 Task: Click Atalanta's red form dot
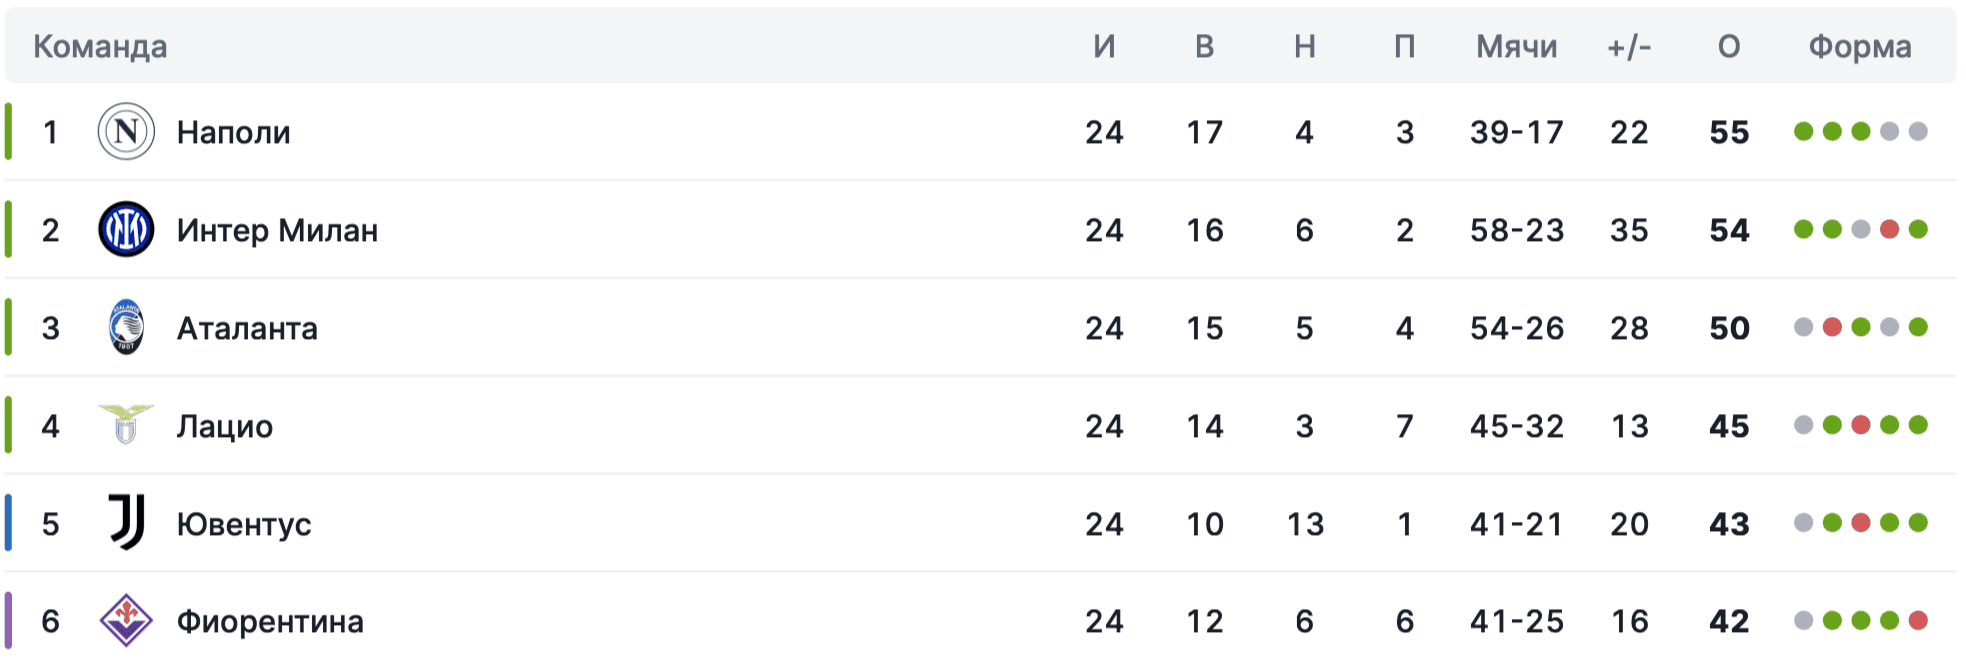(x=1832, y=328)
